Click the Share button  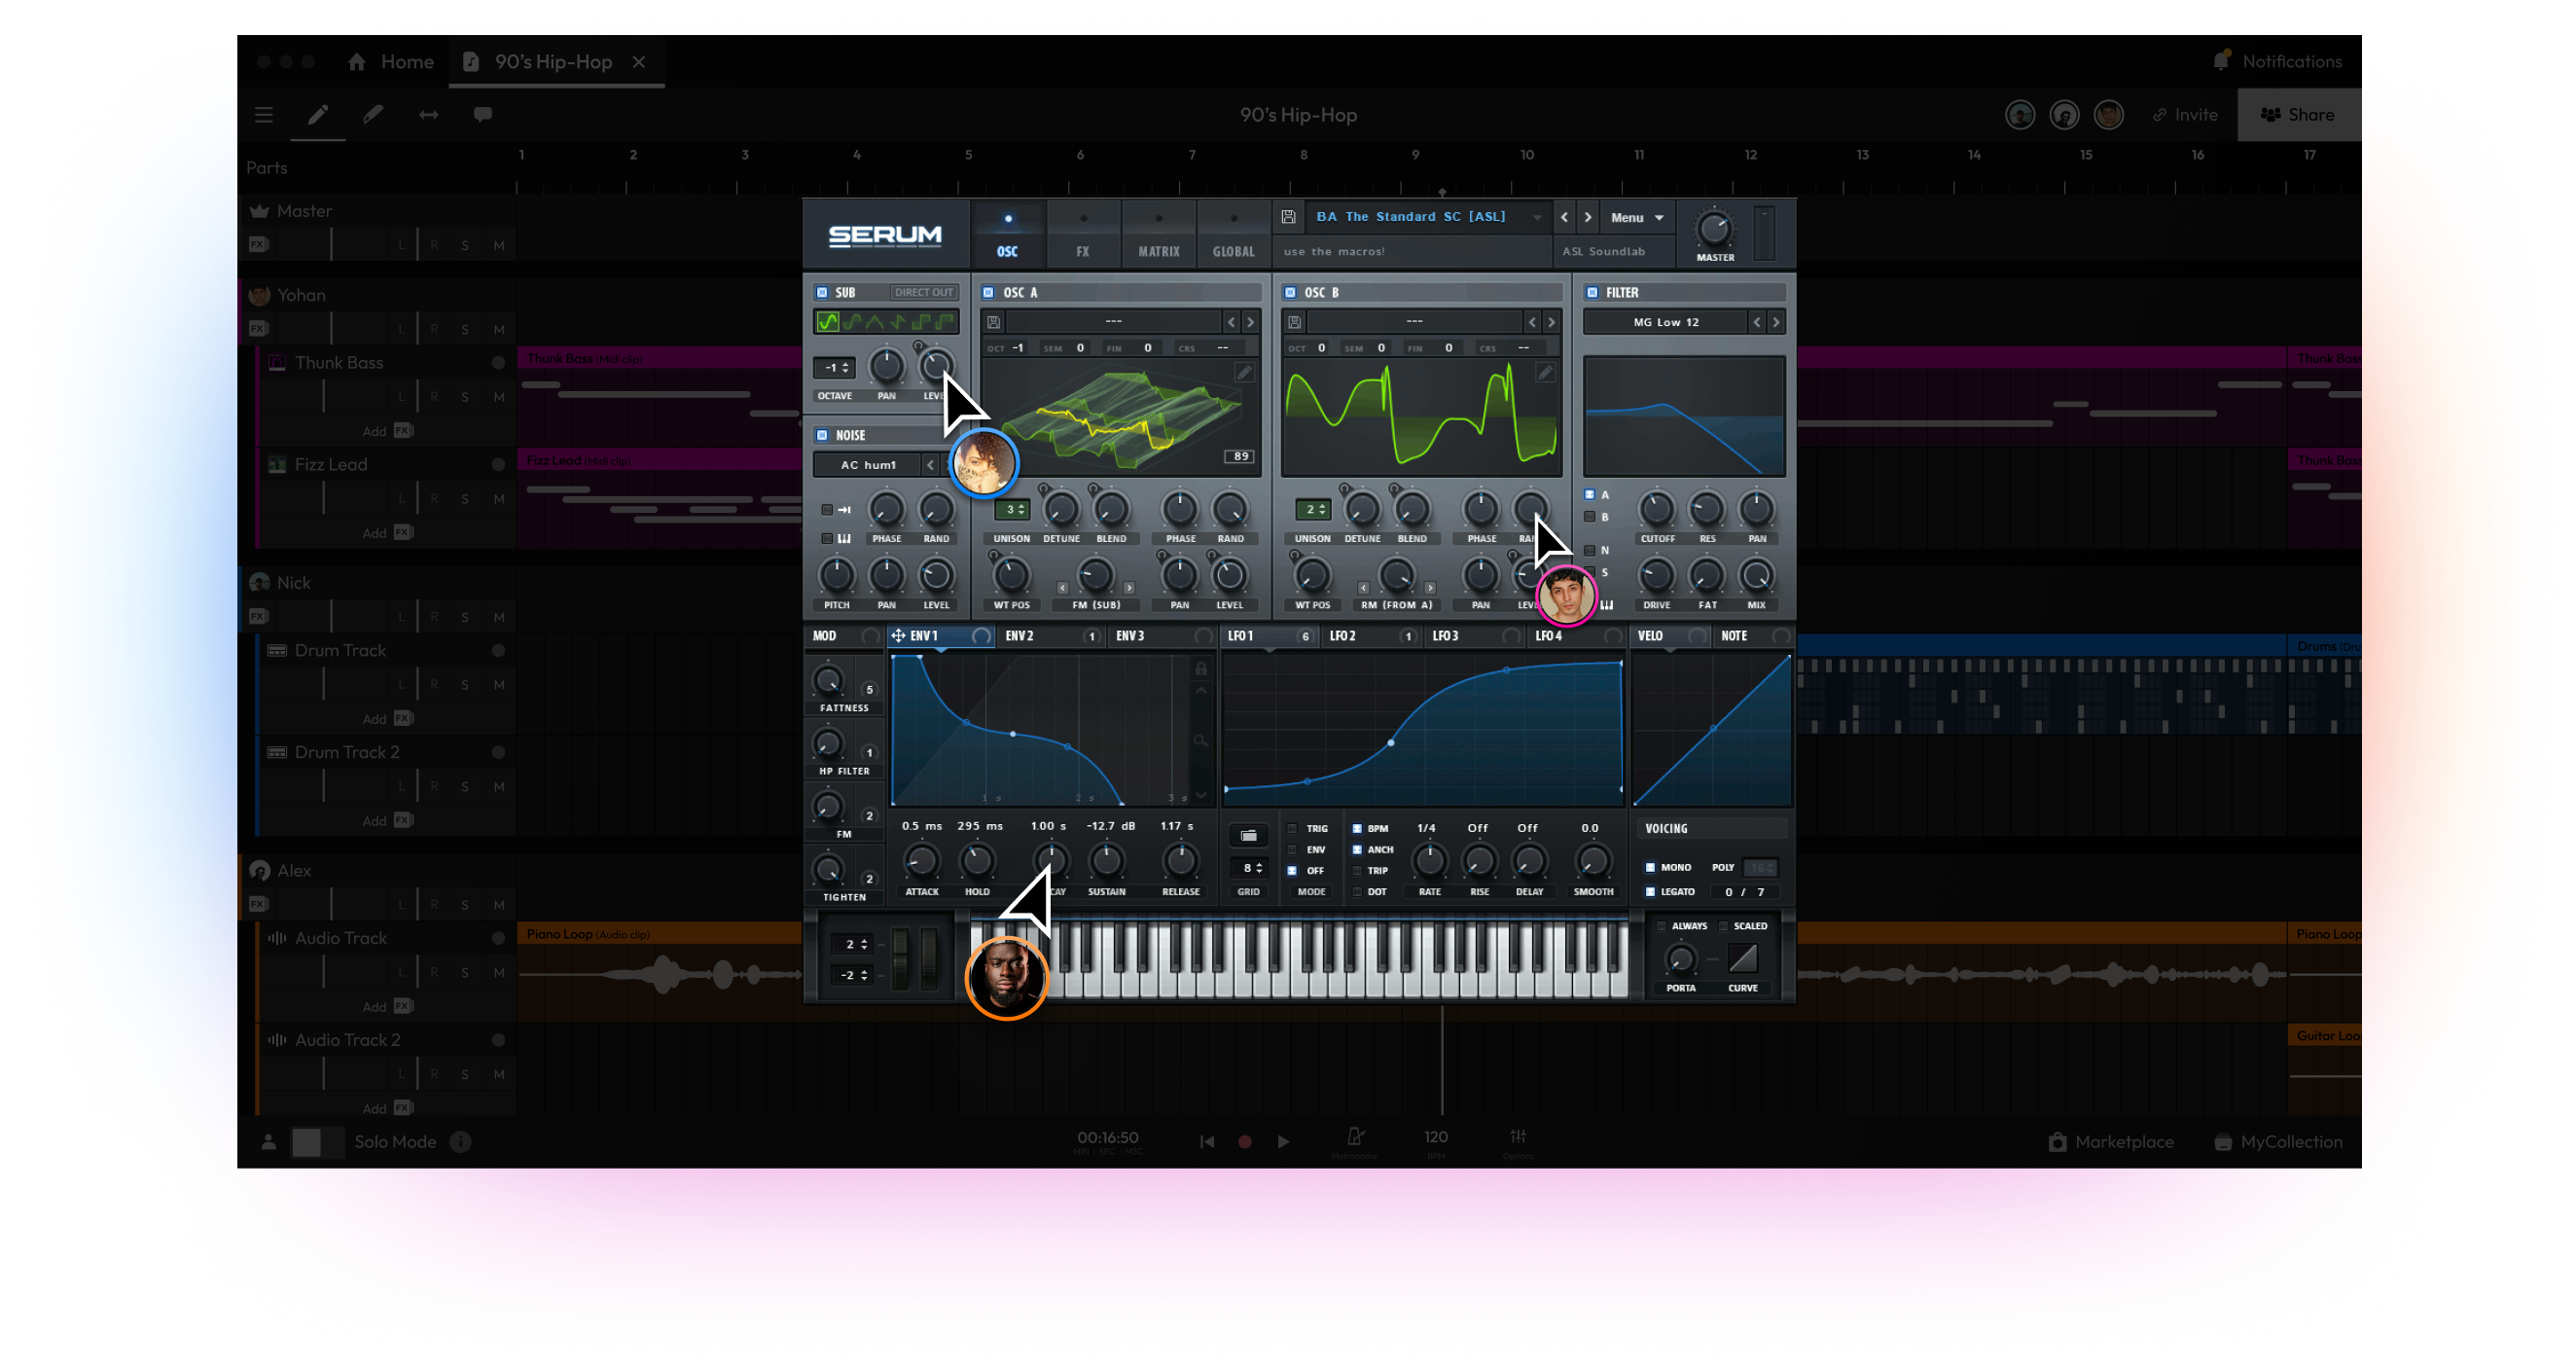point(2298,115)
